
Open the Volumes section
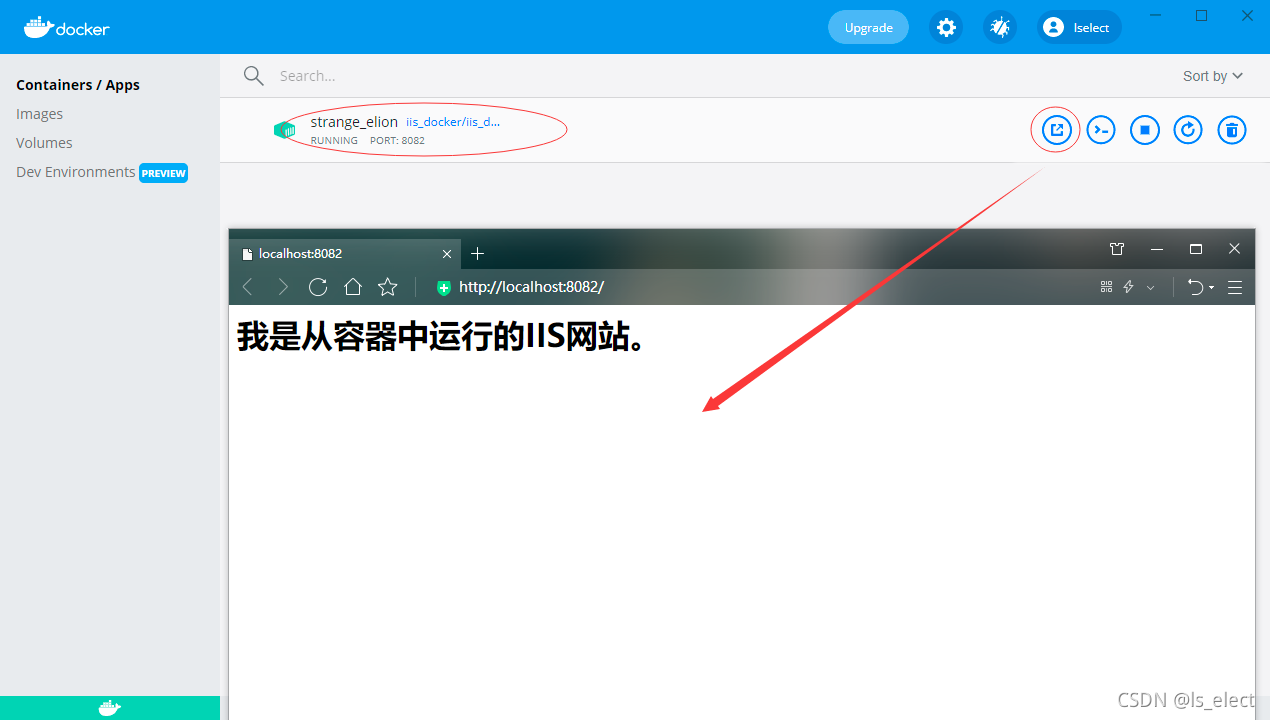point(44,143)
